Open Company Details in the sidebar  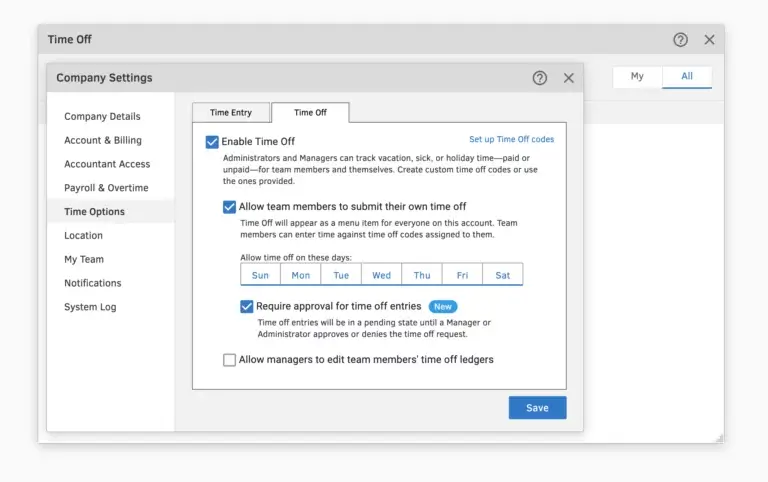102,117
